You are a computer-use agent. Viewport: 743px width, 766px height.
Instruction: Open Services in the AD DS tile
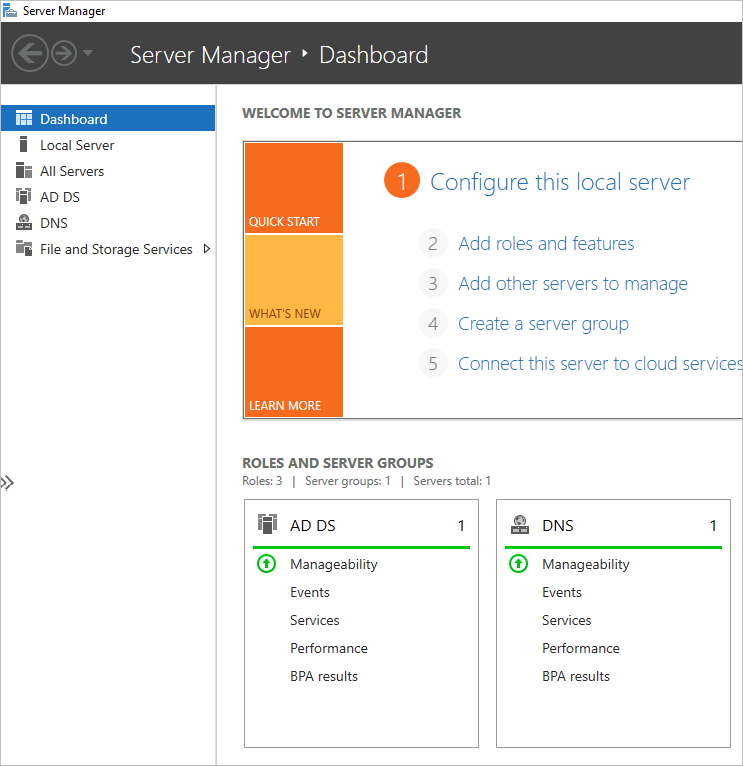pyautogui.click(x=315, y=620)
